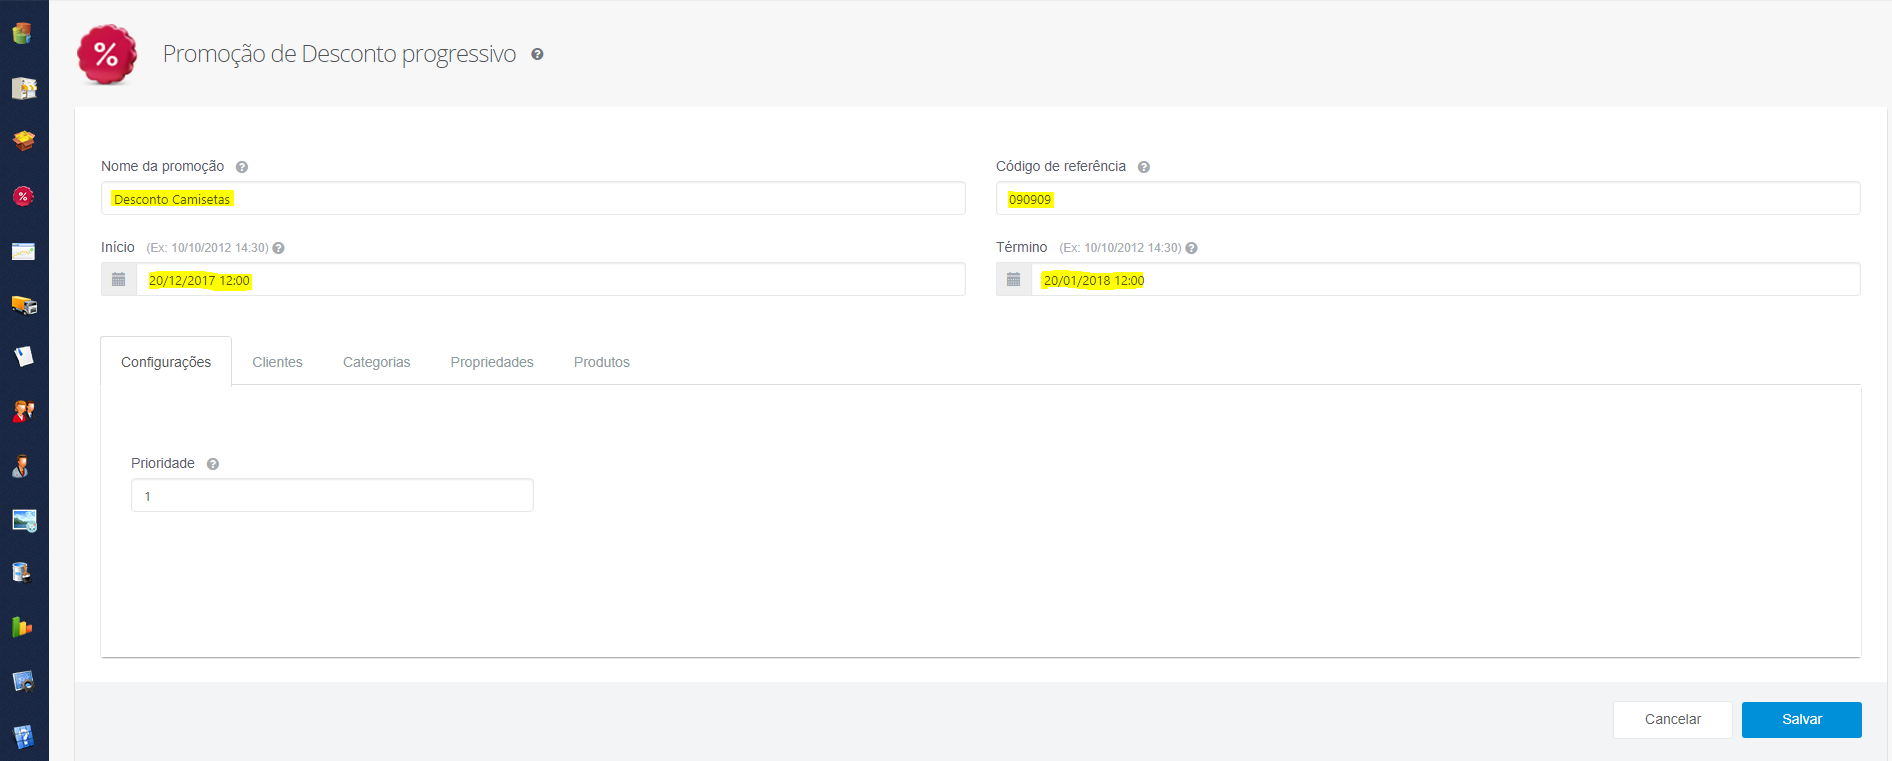Click help icon next to Término example
The image size is (1892, 761).
1191,248
